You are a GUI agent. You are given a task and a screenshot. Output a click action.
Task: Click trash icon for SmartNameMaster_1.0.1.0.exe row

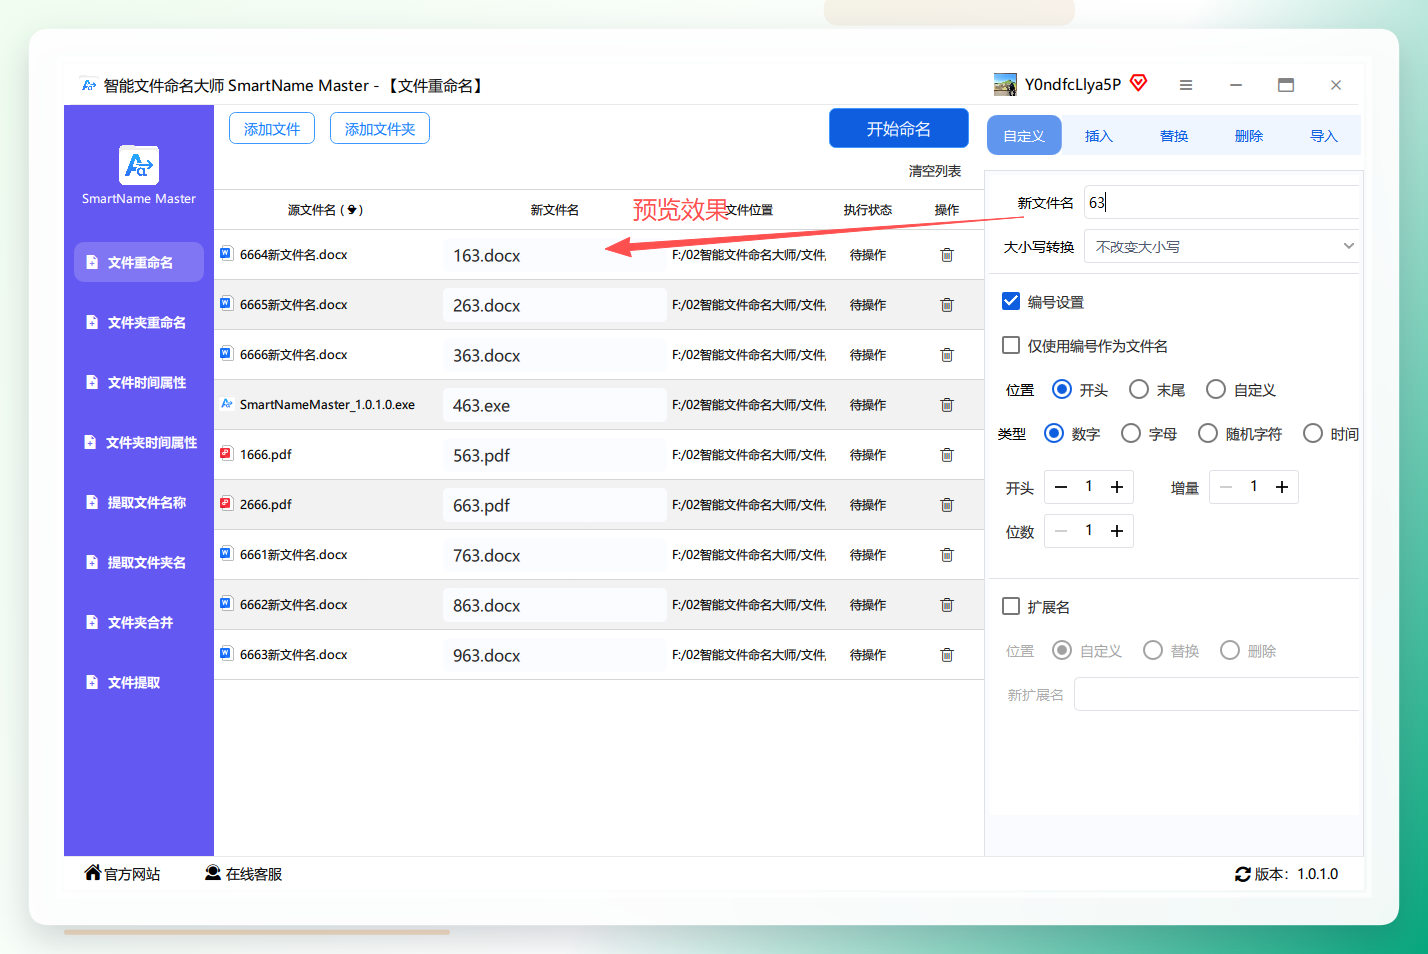tap(946, 405)
